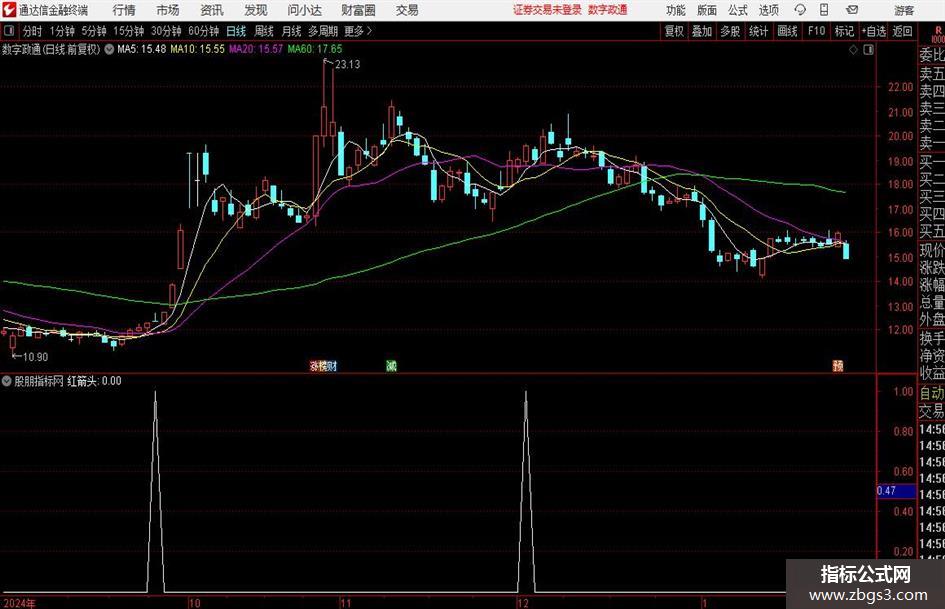Click the 2024年 date label on timeline
This screenshot has width=945, height=609.
19,603
